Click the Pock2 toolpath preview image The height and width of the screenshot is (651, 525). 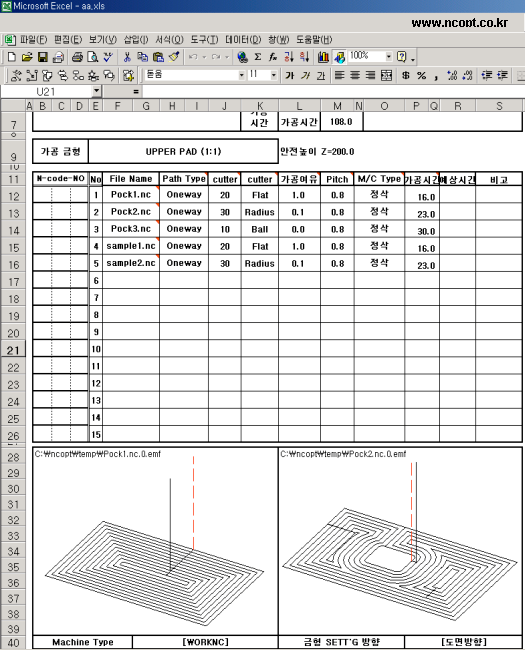400,541
